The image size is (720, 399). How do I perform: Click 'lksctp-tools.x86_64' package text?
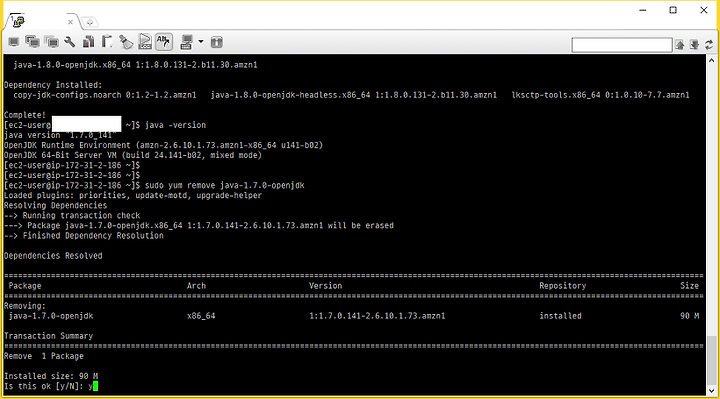coord(556,95)
